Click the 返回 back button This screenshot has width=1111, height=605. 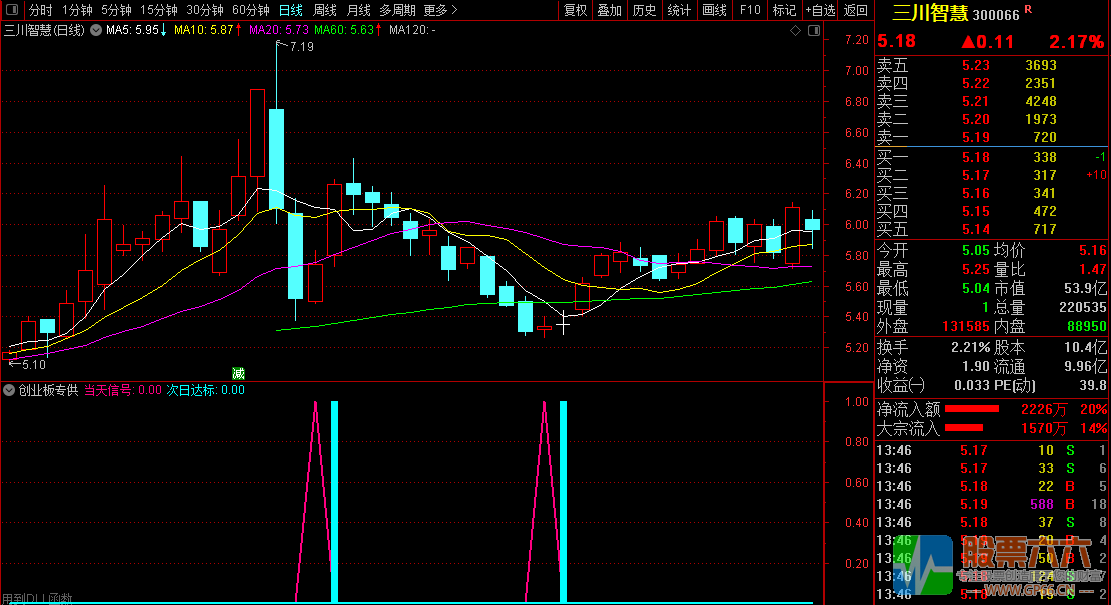point(856,10)
